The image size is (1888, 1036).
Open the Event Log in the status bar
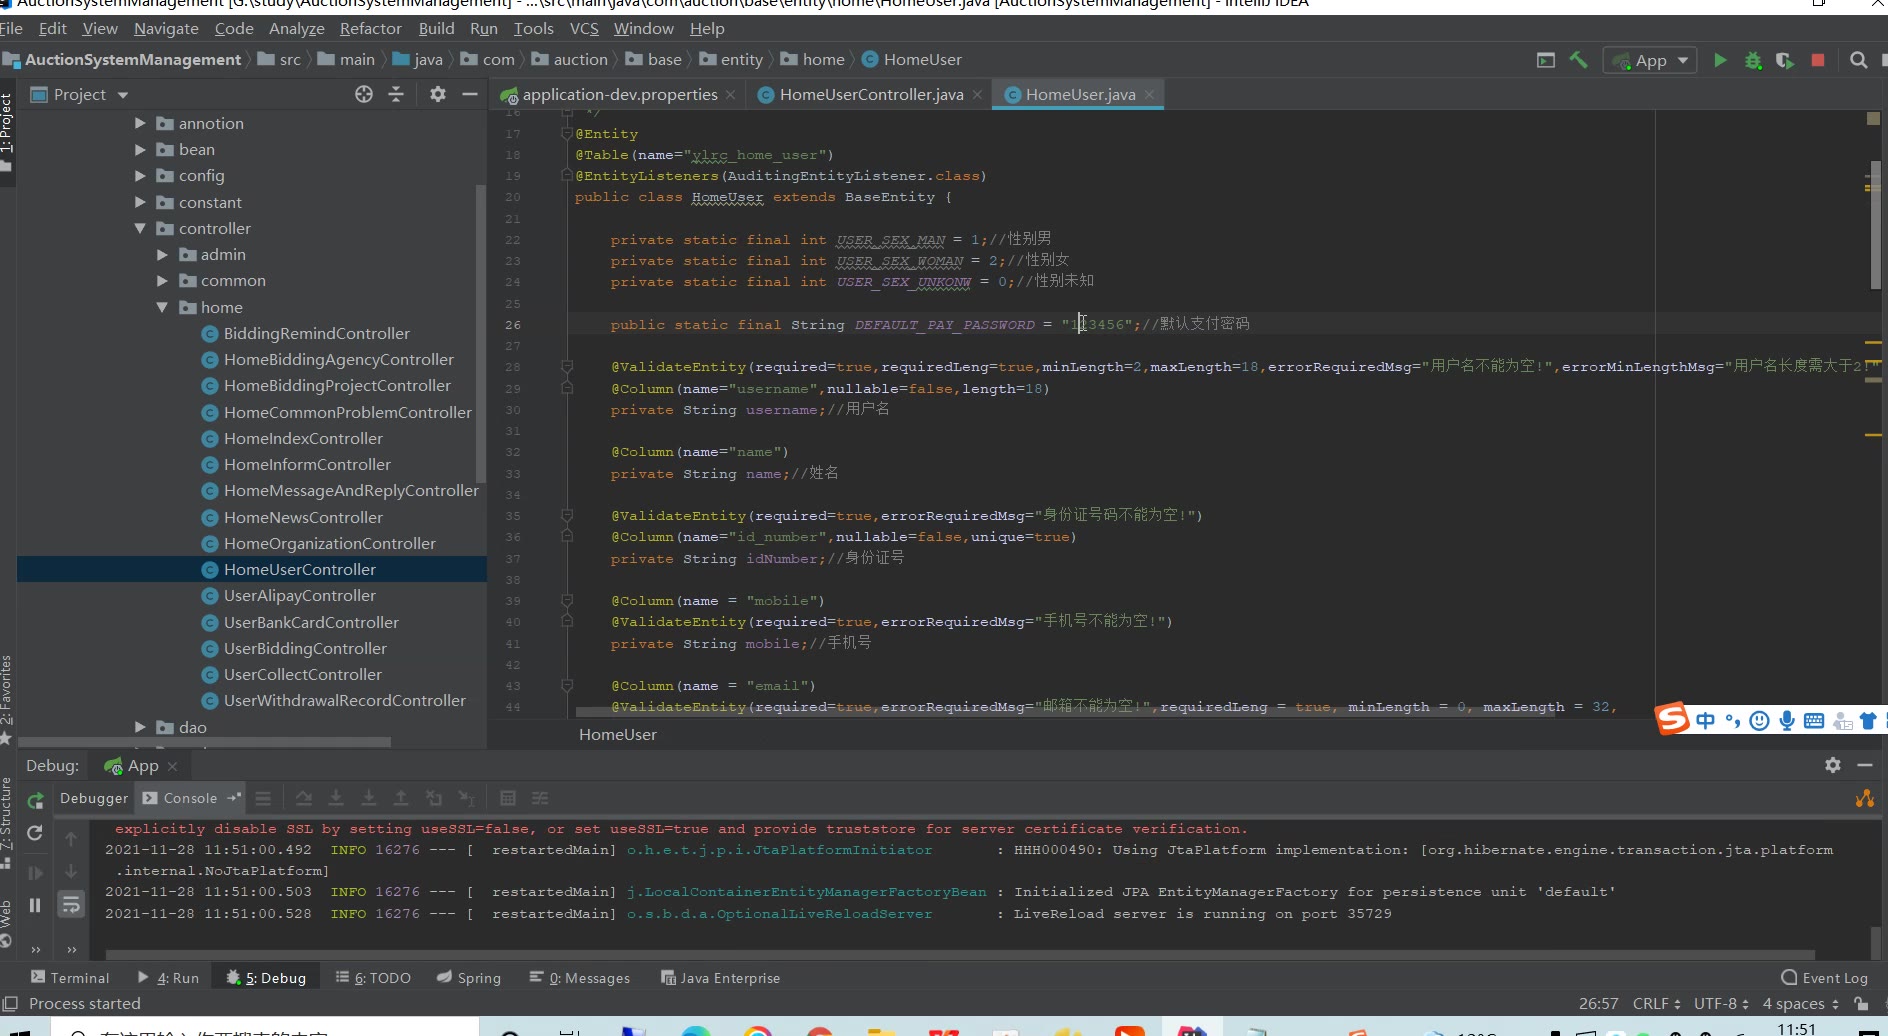coord(1824,977)
